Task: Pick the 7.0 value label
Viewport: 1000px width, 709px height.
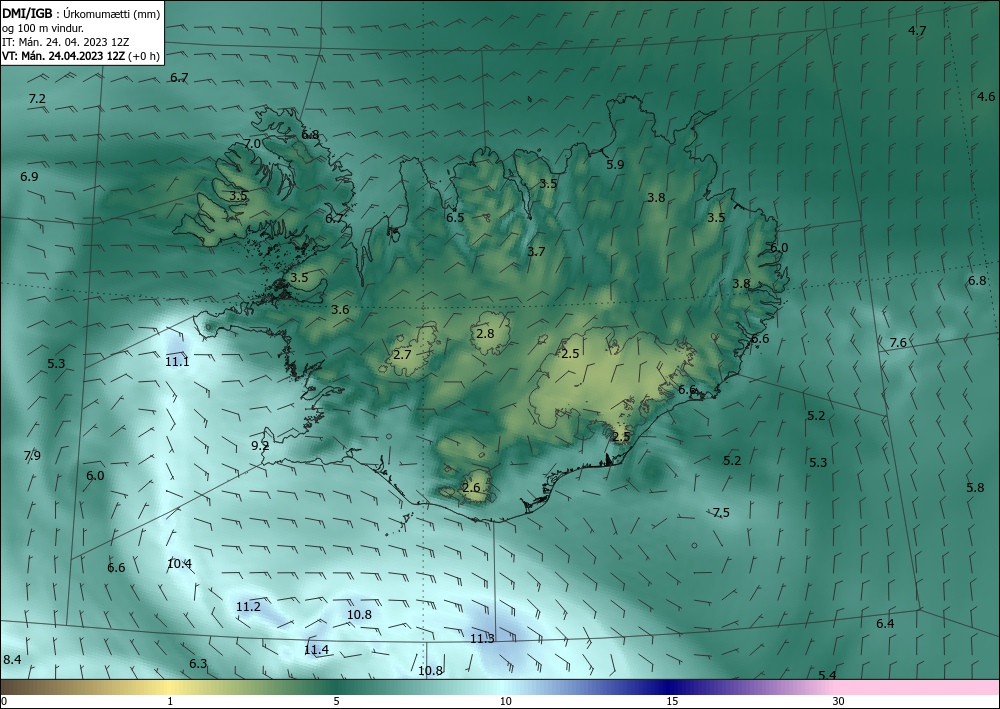Action: pyautogui.click(x=253, y=144)
